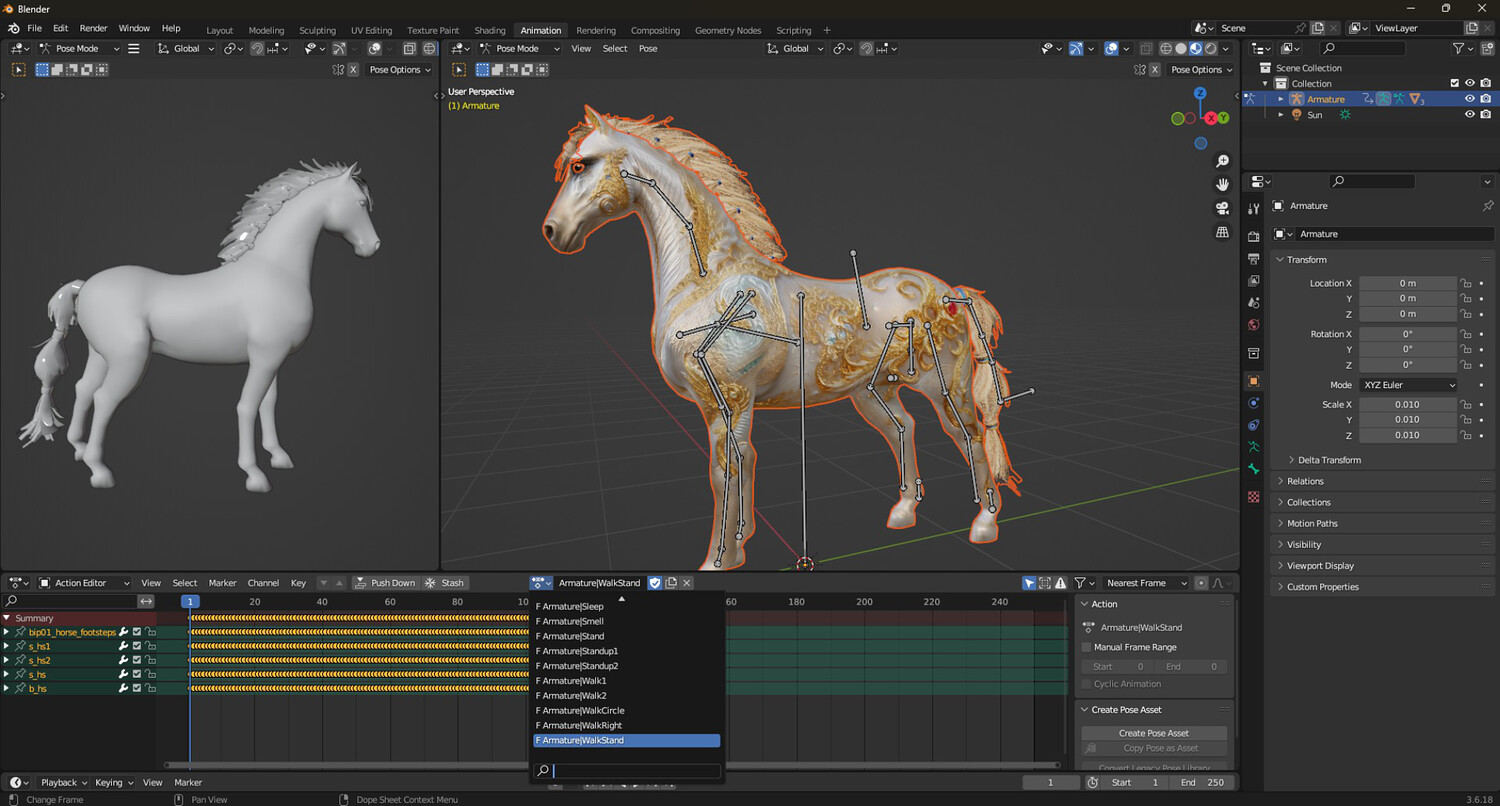Switch to the Compositing workspace tab
Viewport: 1500px width, 806px height.
coord(655,30)
